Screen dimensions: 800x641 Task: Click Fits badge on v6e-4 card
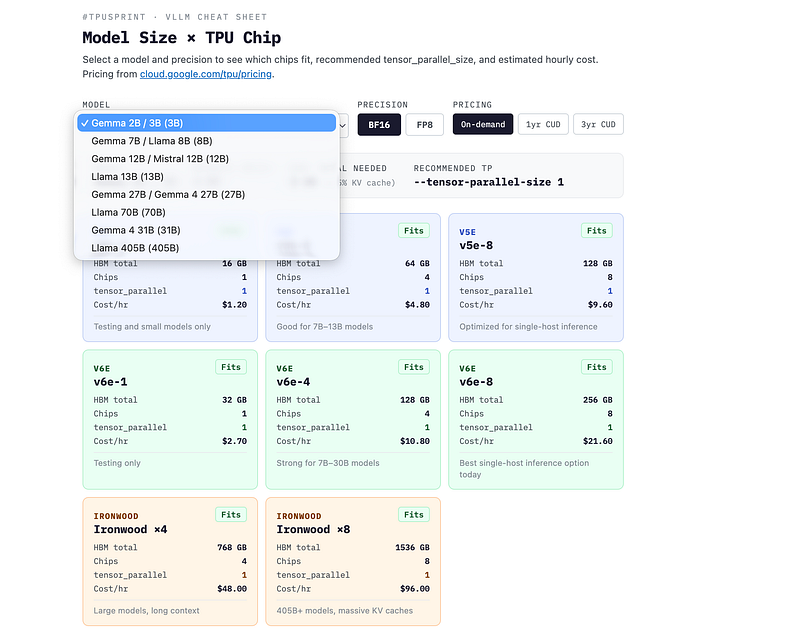pos(414,367)
